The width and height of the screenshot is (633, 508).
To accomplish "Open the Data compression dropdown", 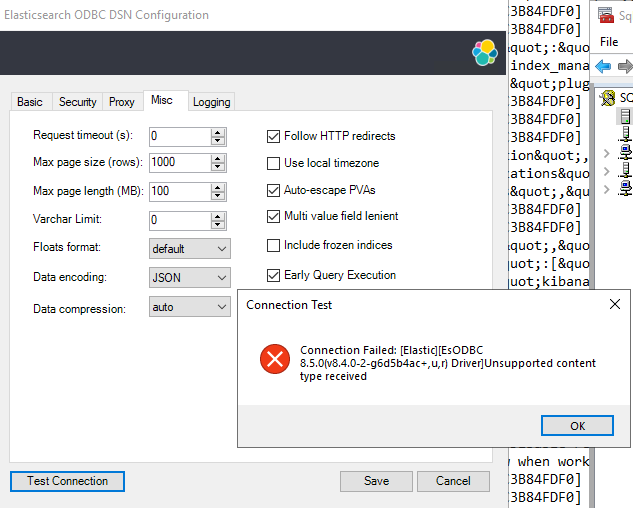I will (x=190, y=307).
